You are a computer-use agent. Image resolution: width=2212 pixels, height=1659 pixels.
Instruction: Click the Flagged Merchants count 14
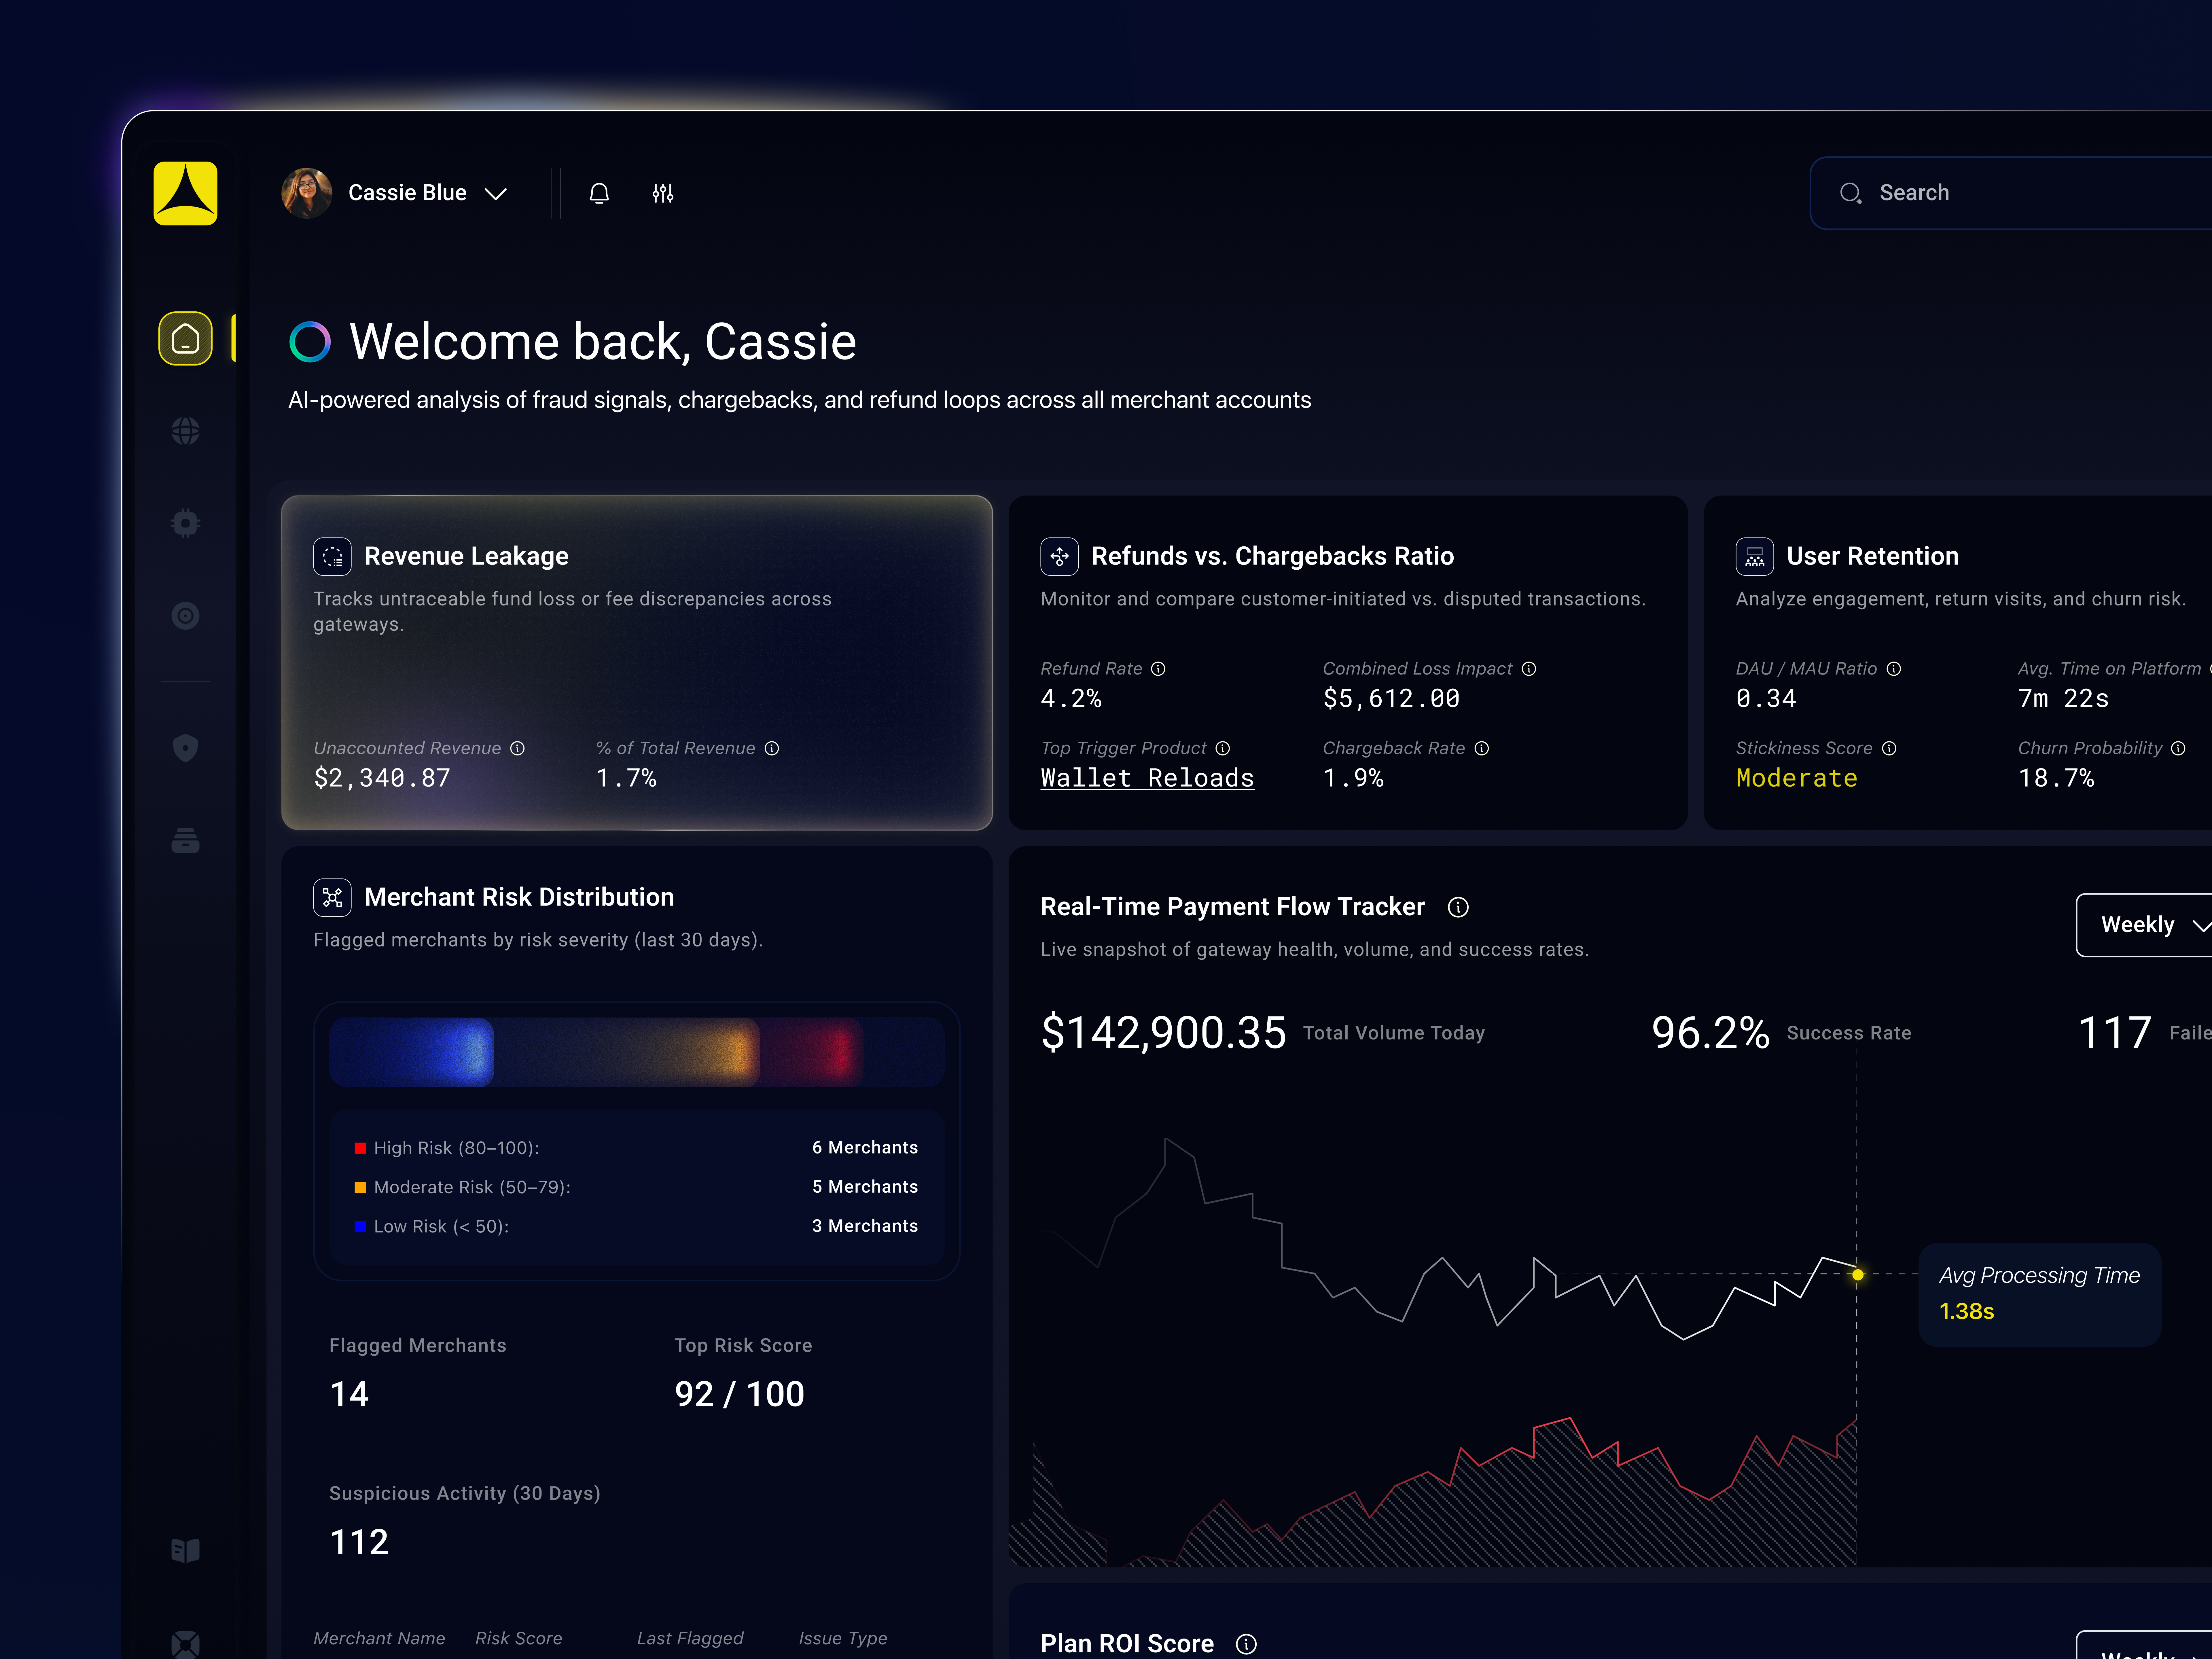[349, 1394]
